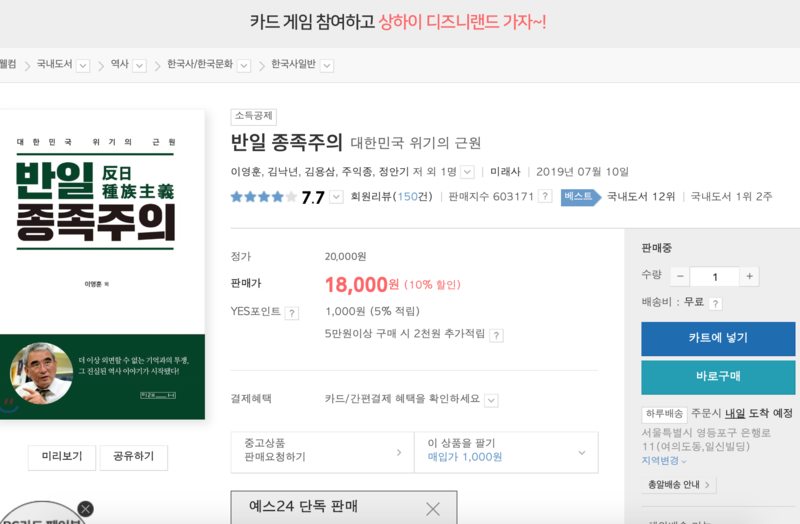Expand the 한국사/한국문화 dropdown arrow
800x524 pixels.
coord(244,66)
